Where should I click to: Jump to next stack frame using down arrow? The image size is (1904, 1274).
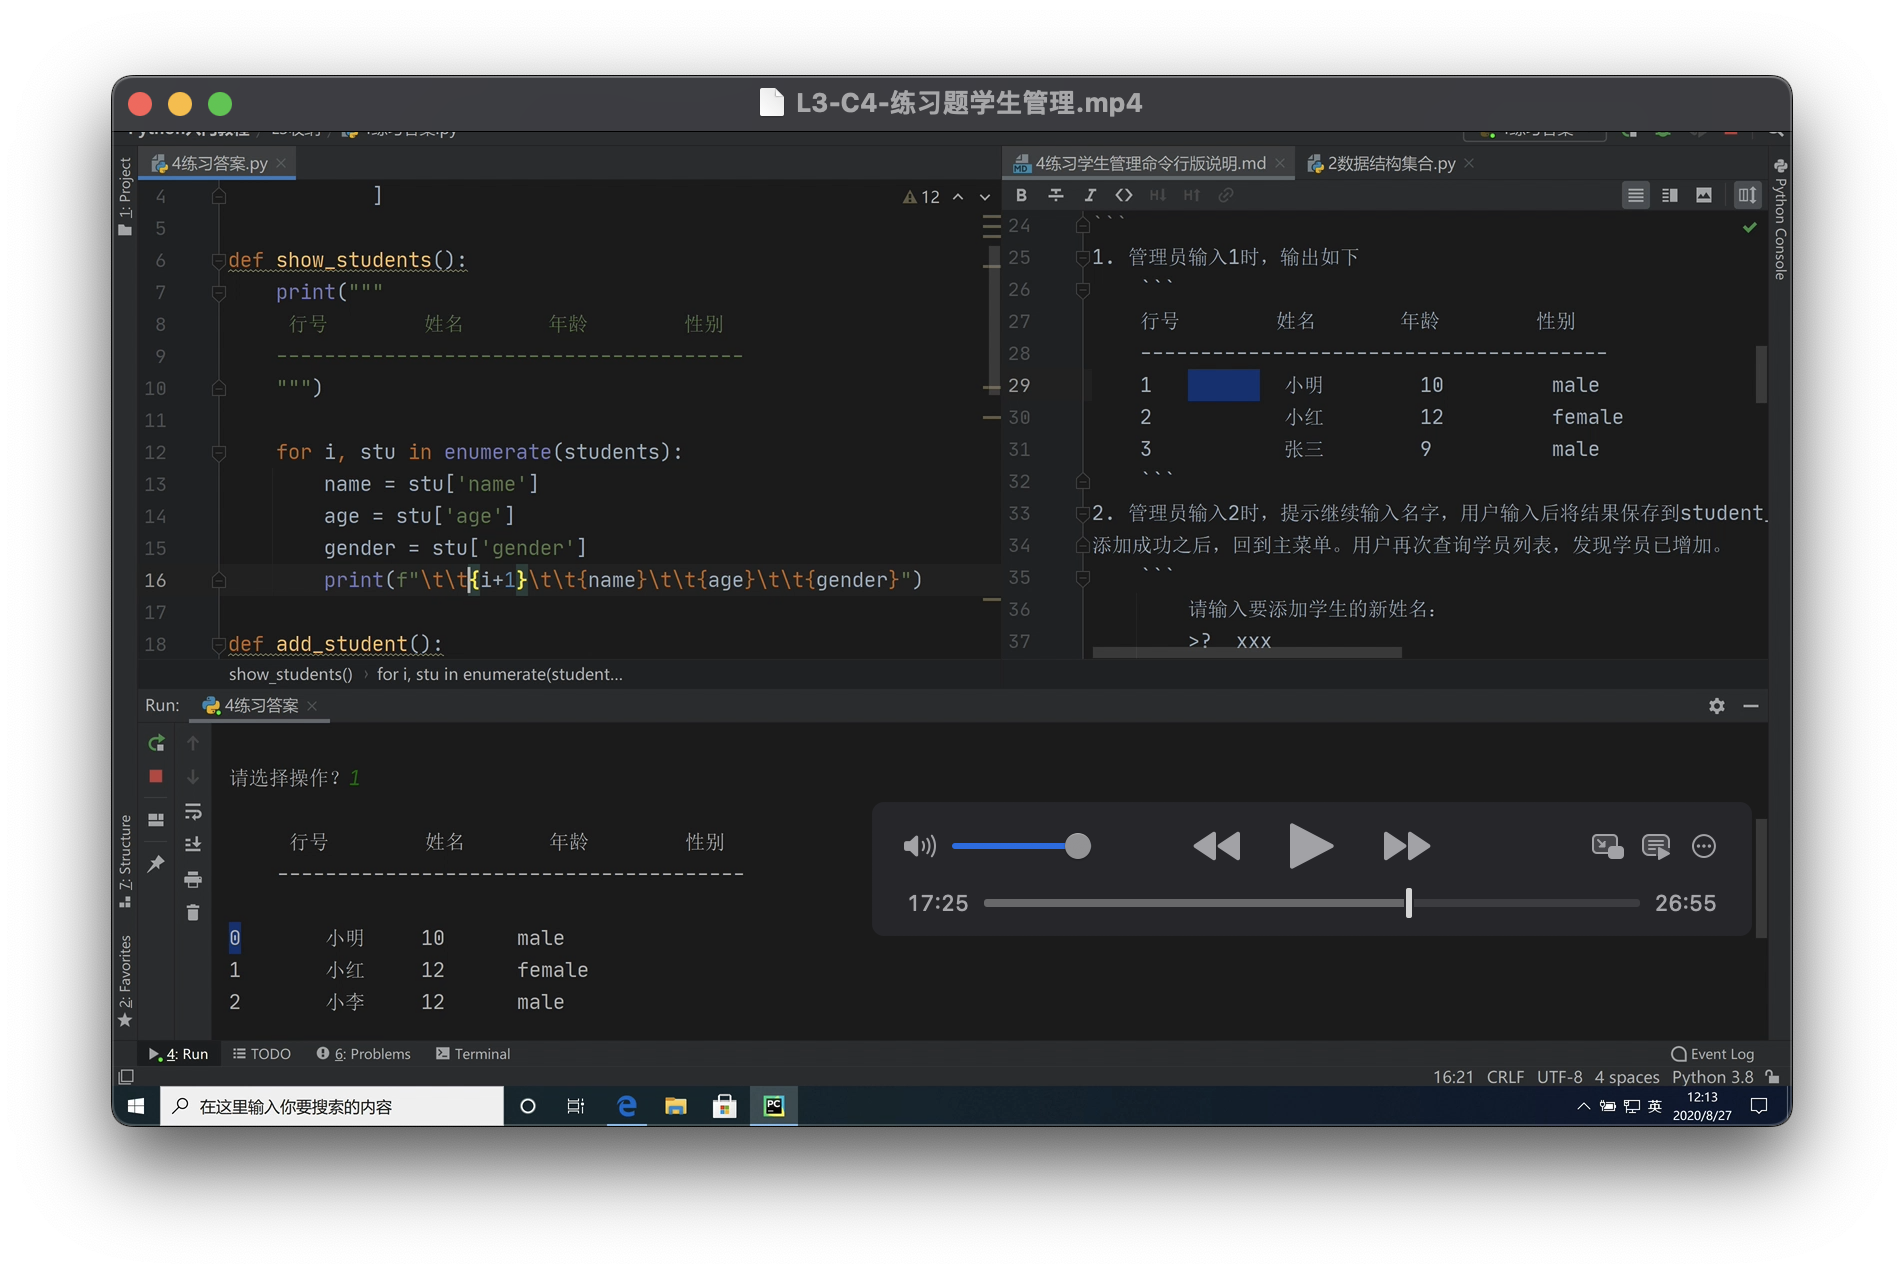193,777
